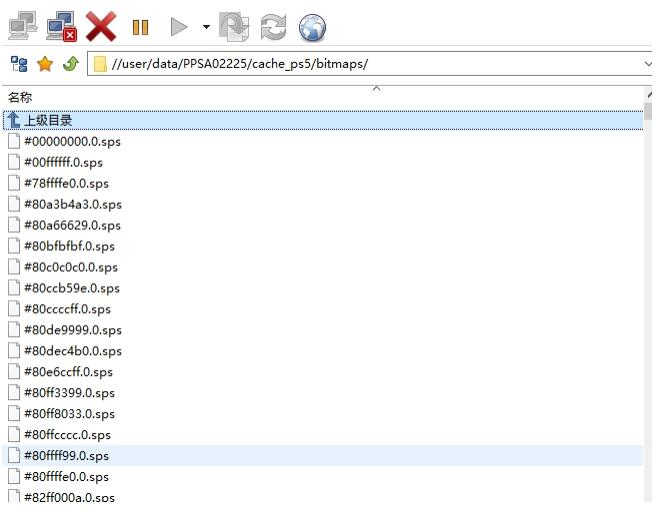Click the yellow folder icon in path bar

(100, 64)
